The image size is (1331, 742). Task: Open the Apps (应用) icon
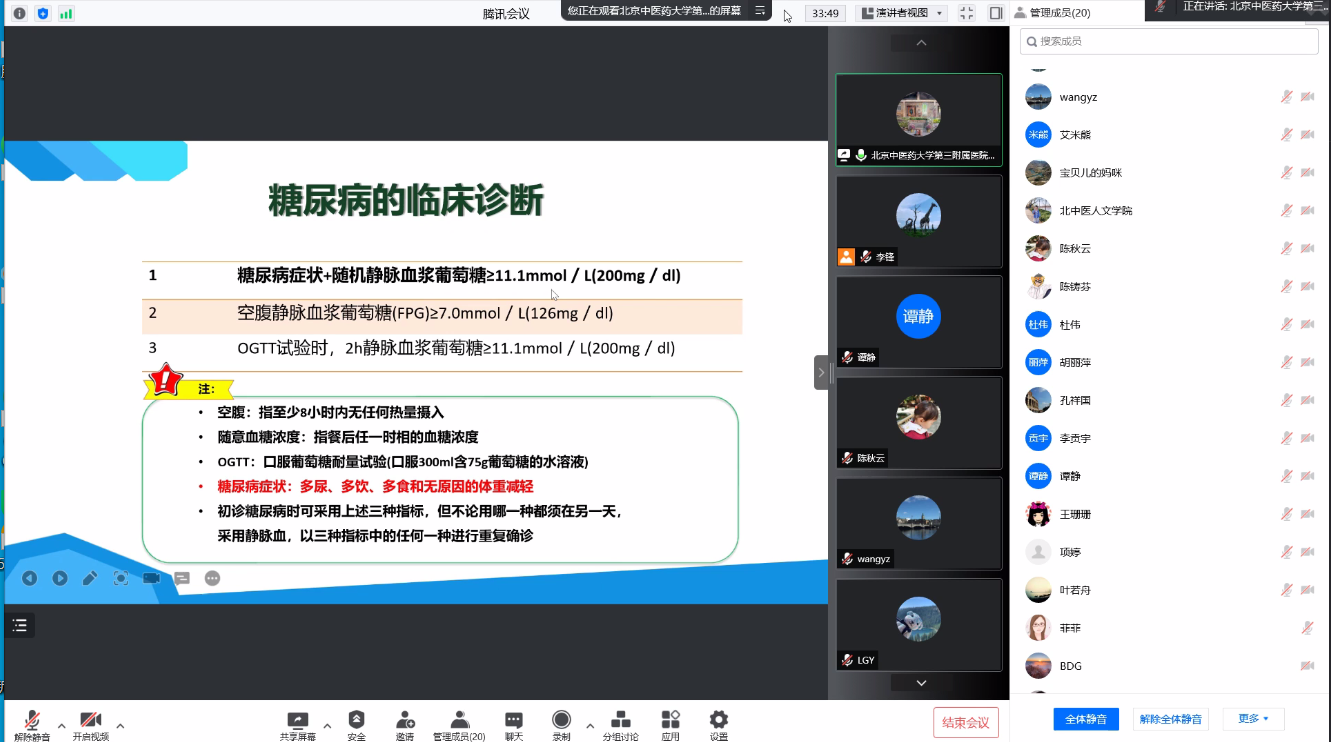670,720
